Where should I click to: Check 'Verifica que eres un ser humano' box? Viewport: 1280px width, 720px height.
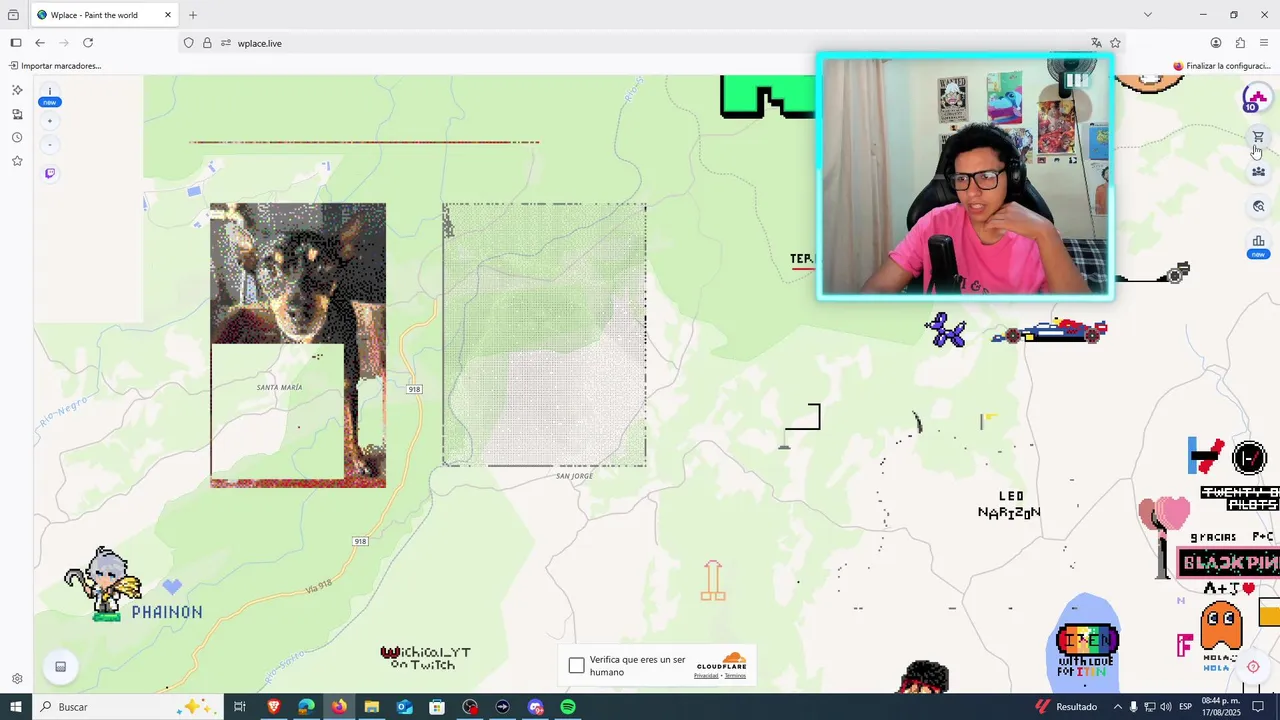tap(577, 666)
